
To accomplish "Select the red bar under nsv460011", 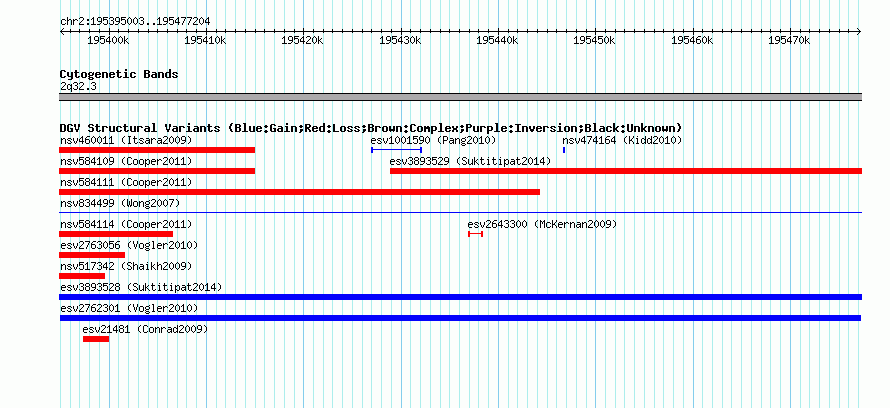I will (x=157, y=150).
